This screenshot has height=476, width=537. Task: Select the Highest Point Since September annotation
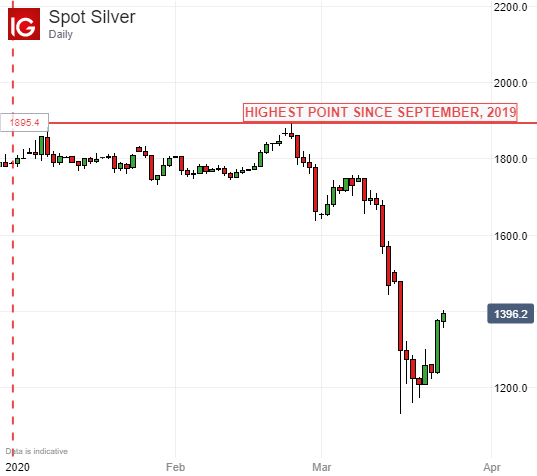(x=380, y=112)
